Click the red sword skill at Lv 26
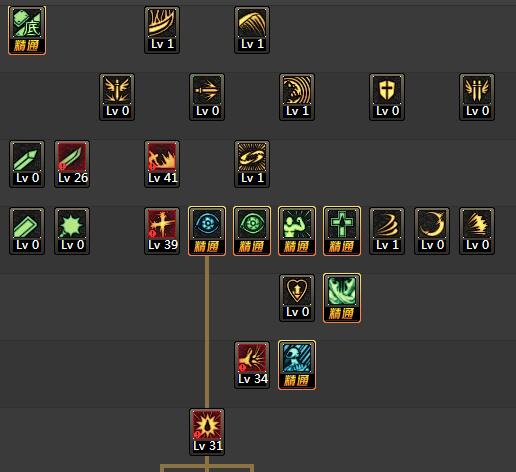Viewport: 516px width, 472px height. [x=72, y=164]
